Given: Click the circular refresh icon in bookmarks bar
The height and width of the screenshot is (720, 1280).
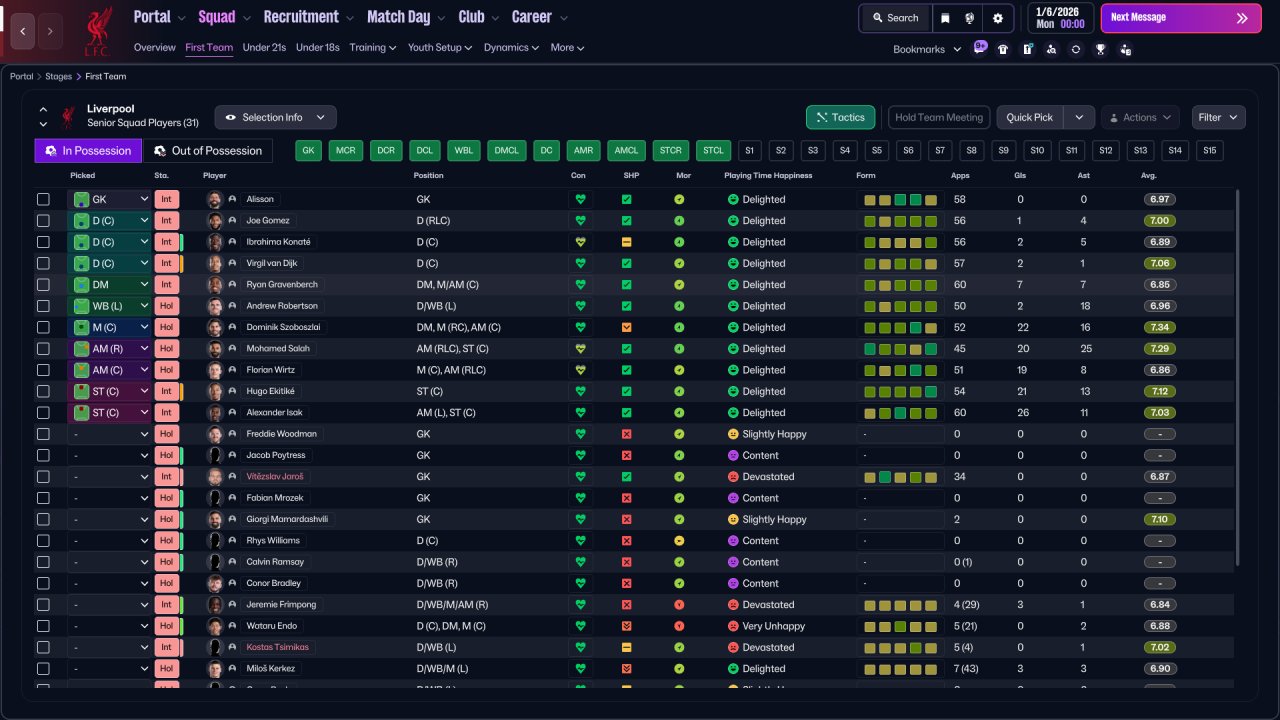Looking at the screenshot, I should click(1076, 49).
